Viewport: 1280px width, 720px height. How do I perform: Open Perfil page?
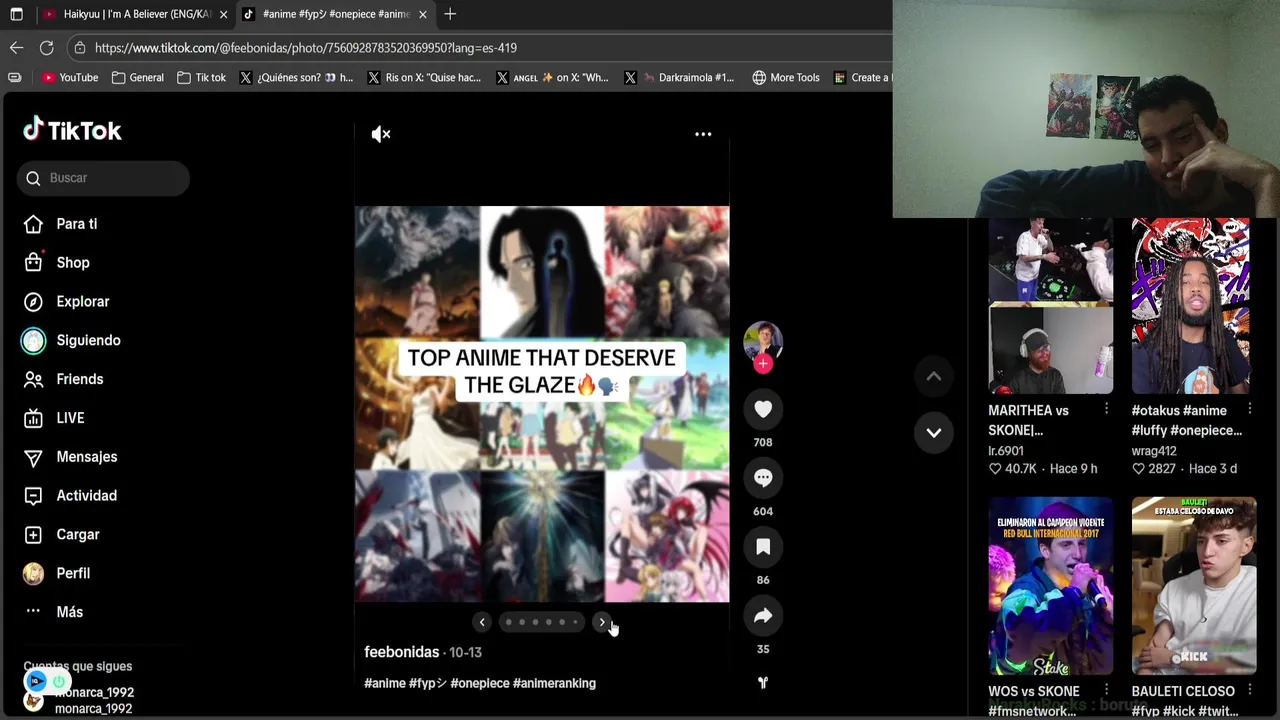coord(58,573)
